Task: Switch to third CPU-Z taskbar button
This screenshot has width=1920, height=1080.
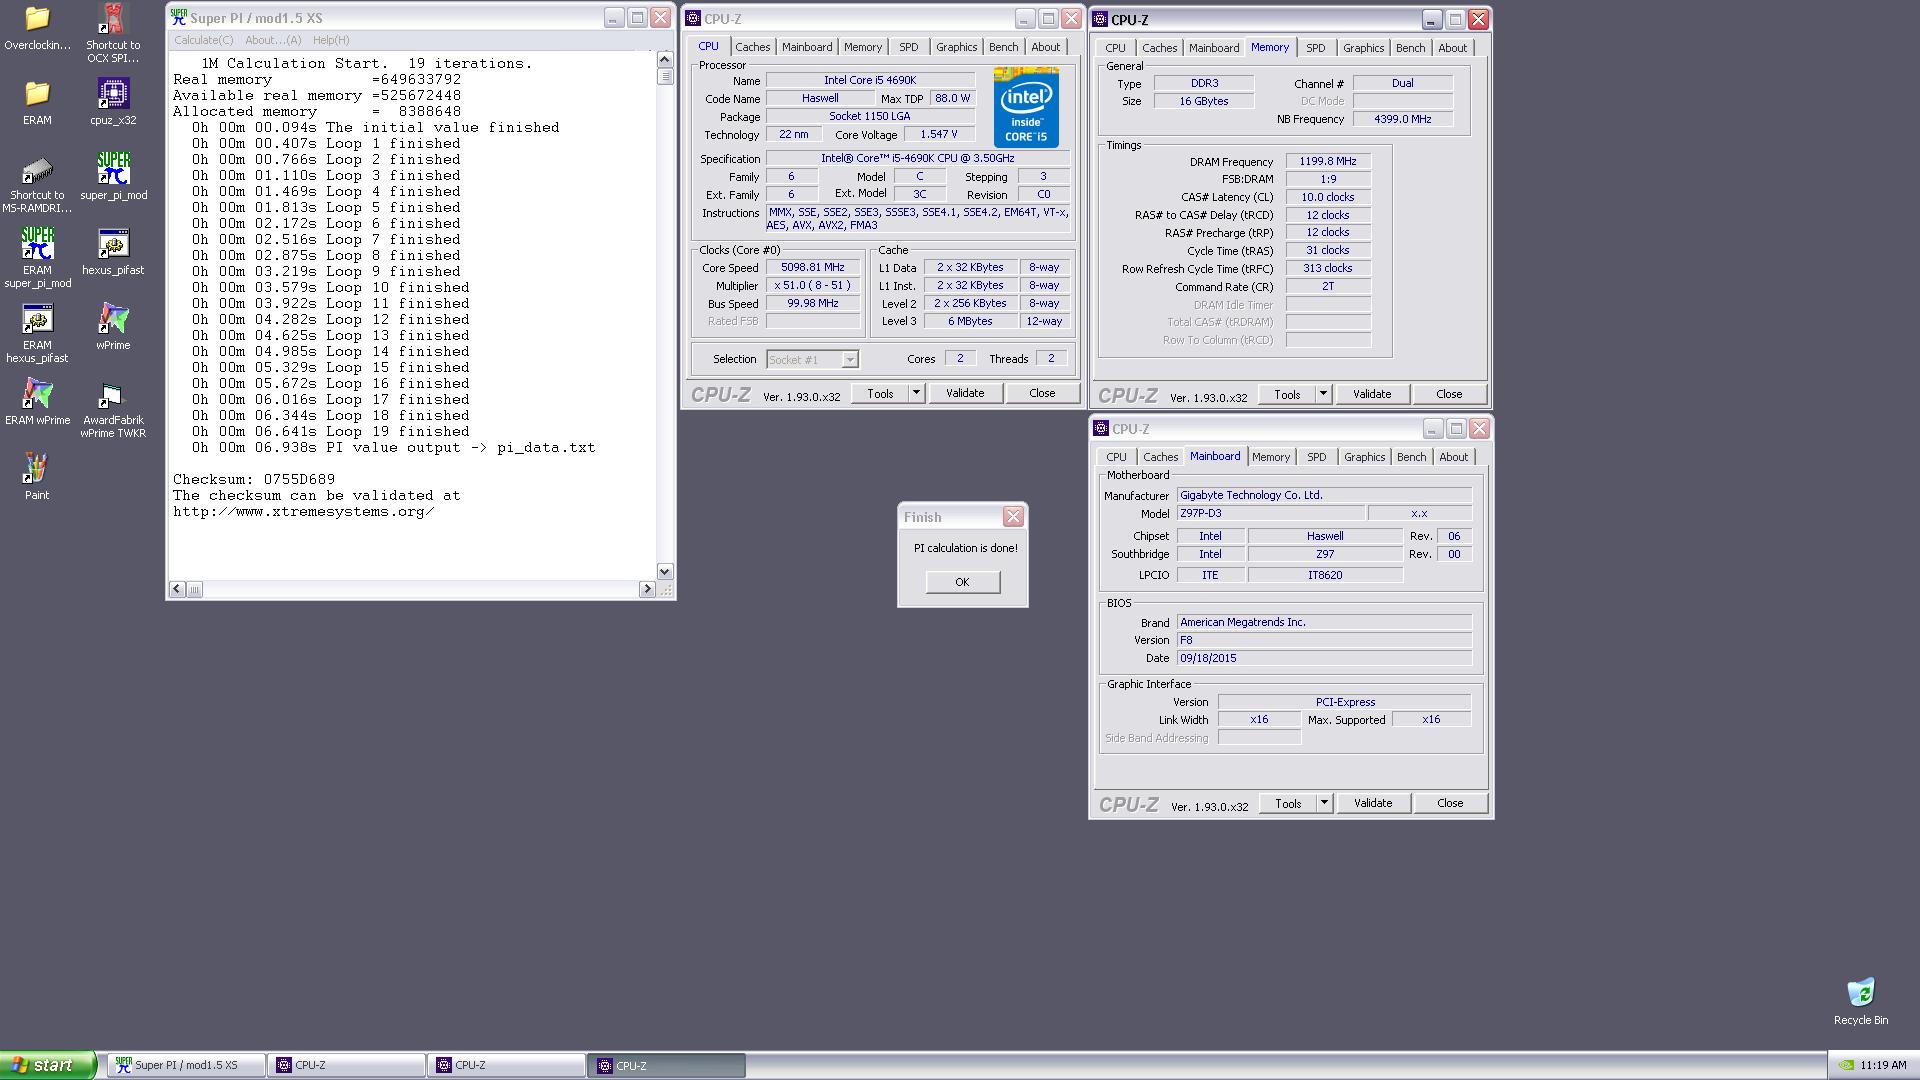Action: [667, 1066]
